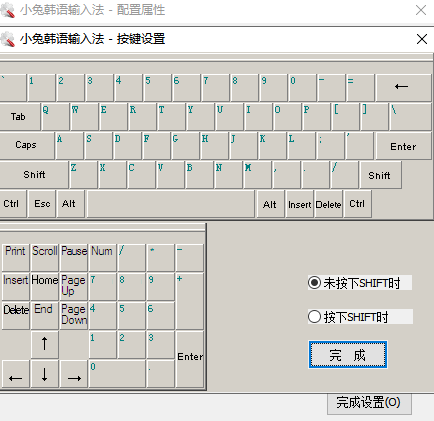
Task: Select the T key
Action: [172, 117]
